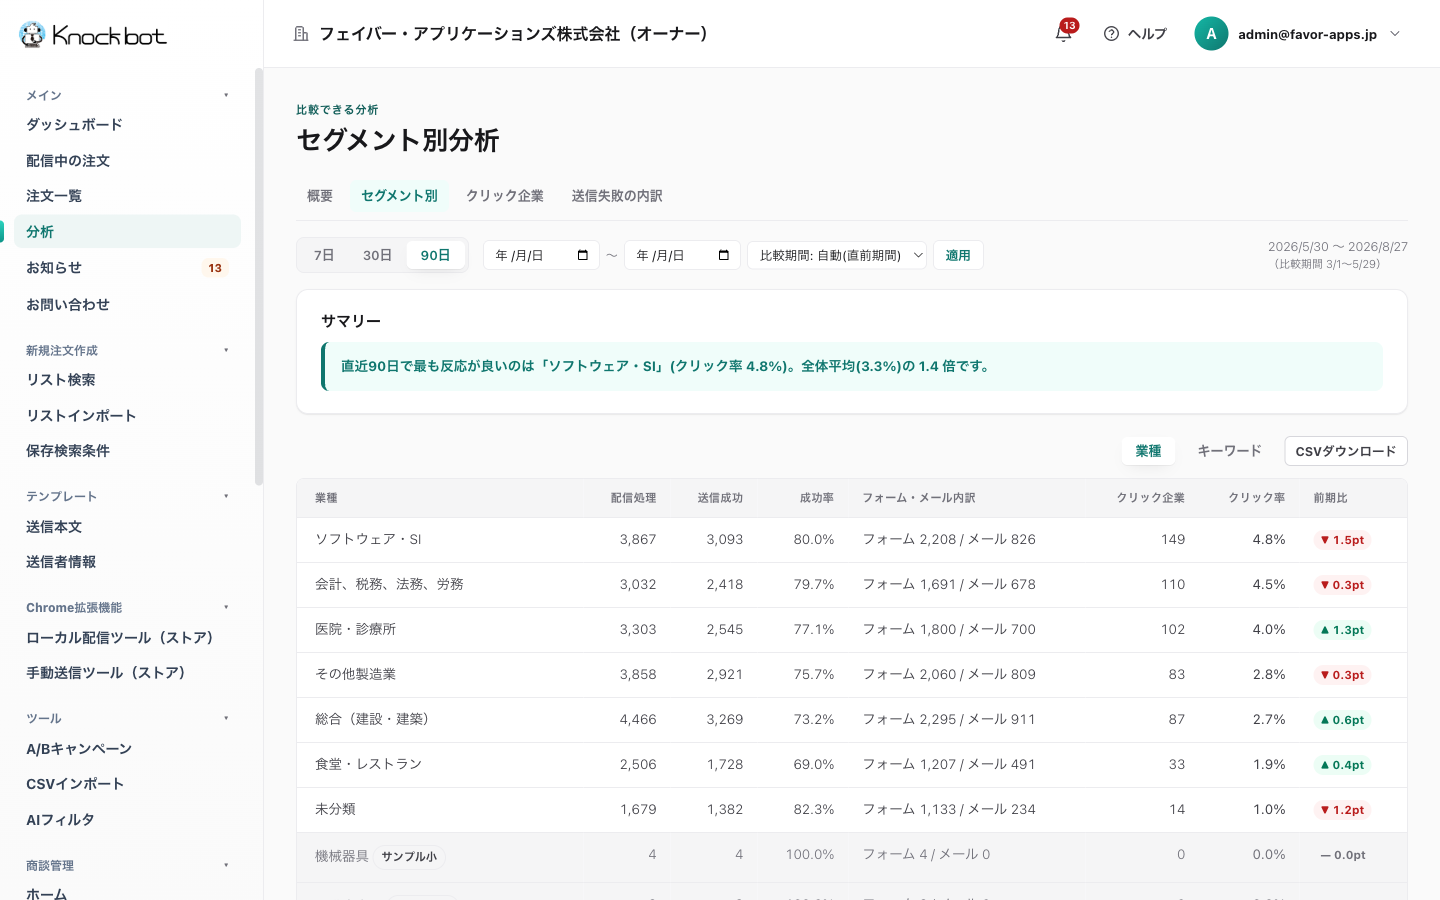
Task: Click the sidebar scrollbar
Action: tap(259, 277)
